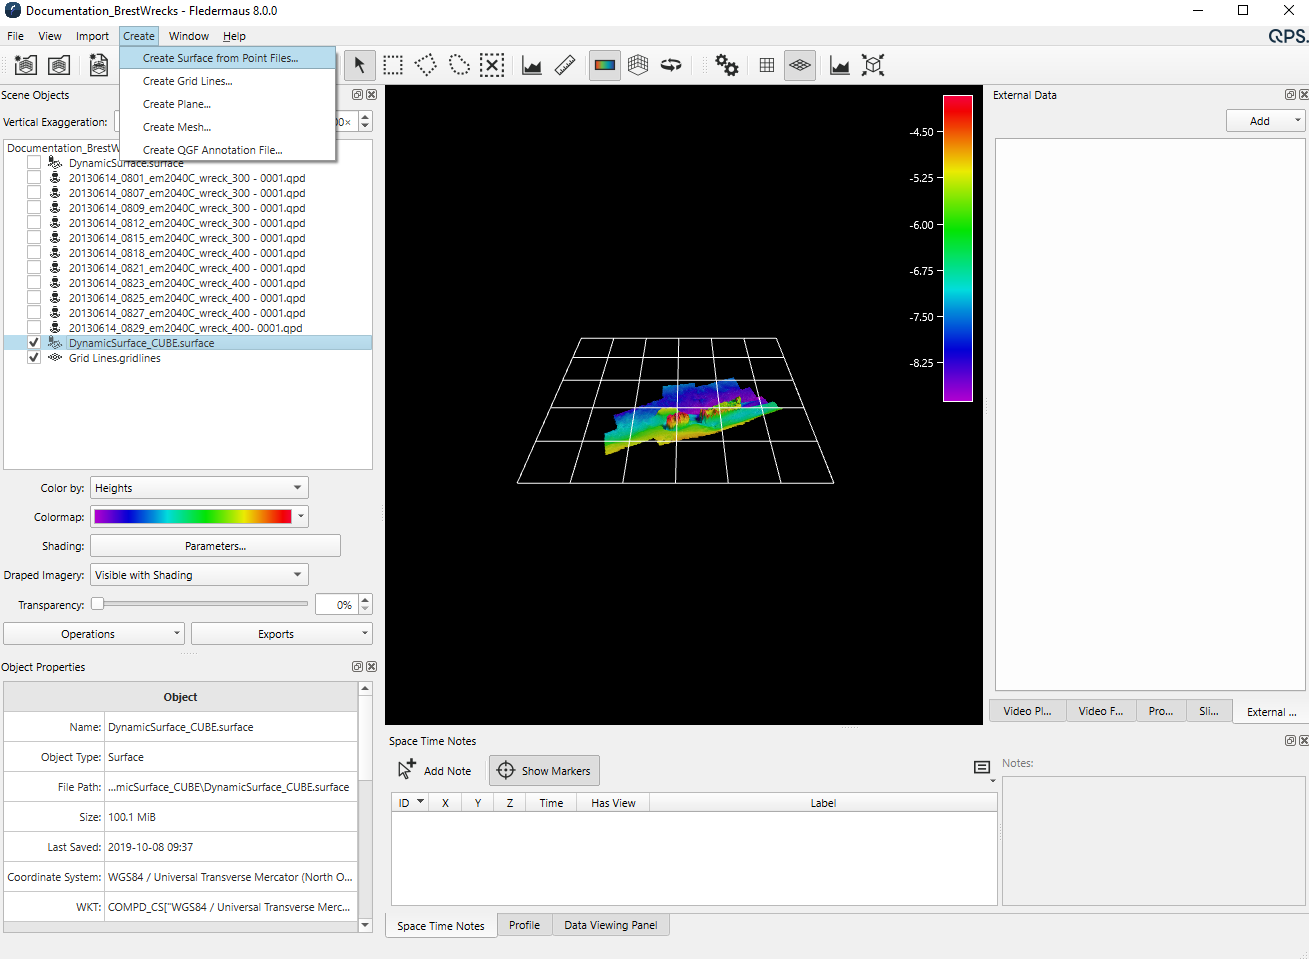Choose the polygon selection tool

[x=426, y=66]
